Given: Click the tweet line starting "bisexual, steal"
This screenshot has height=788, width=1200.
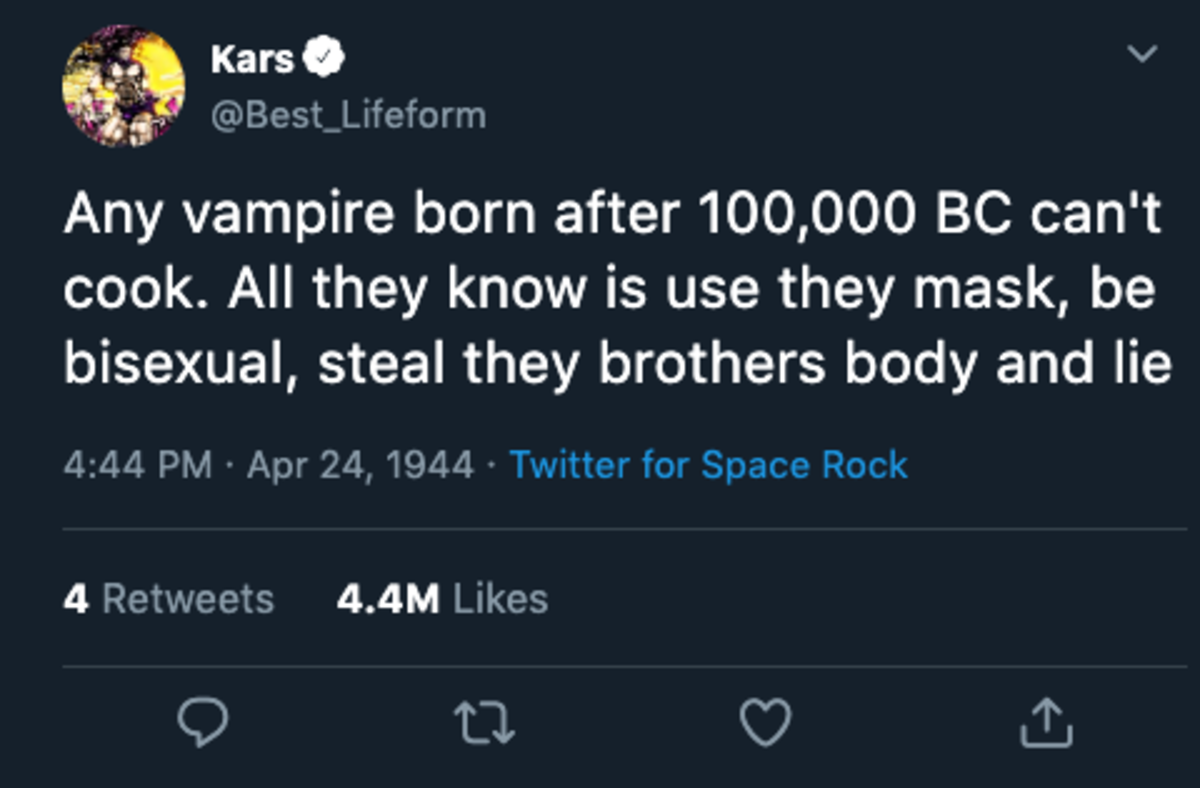Looking at the screenshot, I should 617,364.
